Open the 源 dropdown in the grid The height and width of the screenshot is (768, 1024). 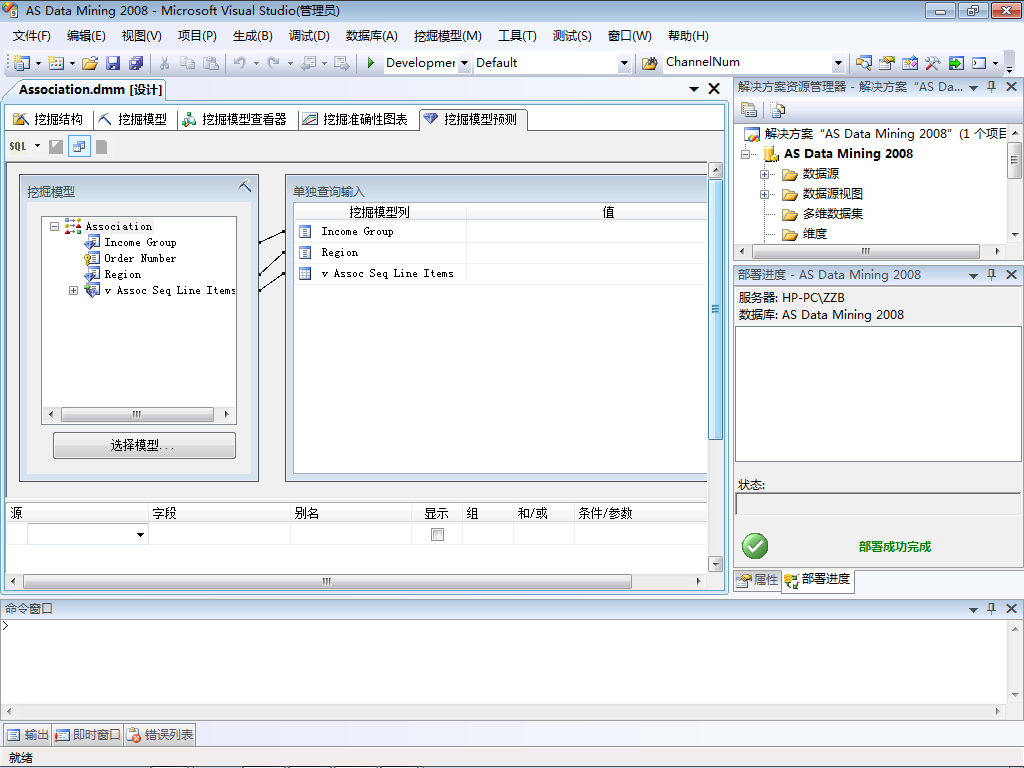pos(140,534)
